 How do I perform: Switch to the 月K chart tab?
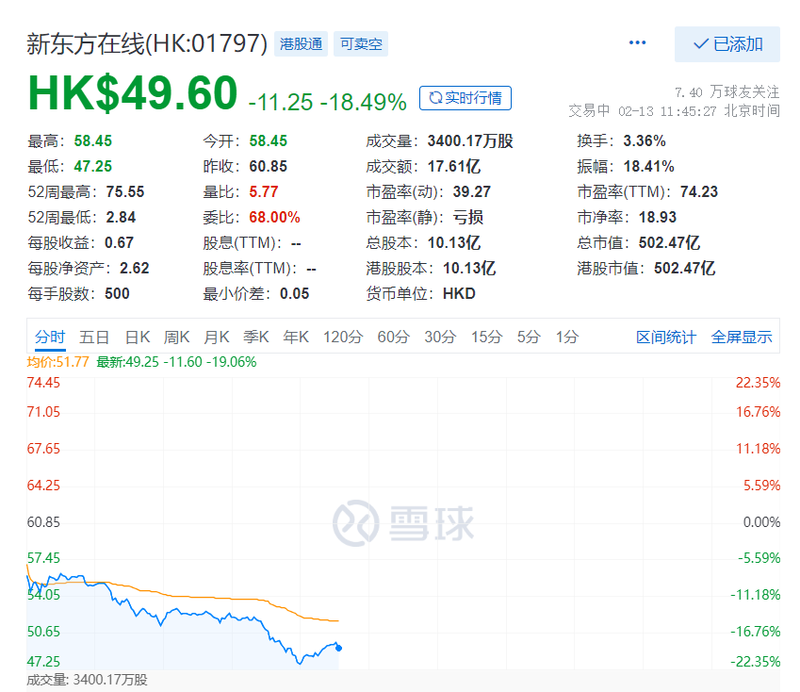(216, 337)
